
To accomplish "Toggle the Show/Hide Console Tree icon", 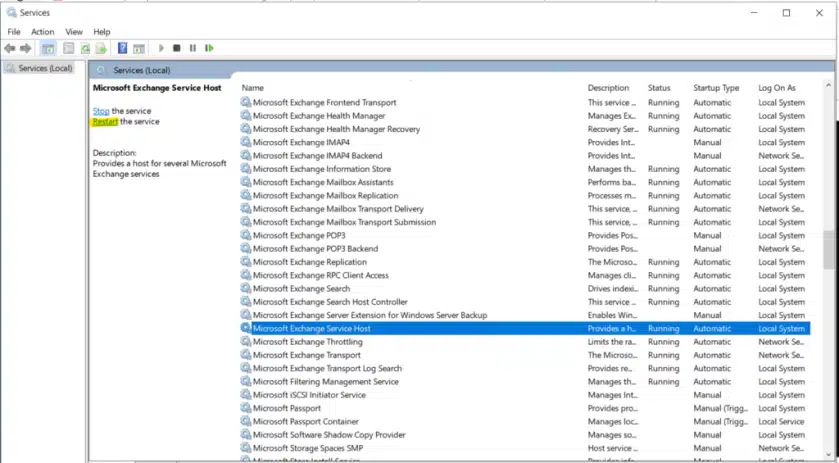I will [48, 48].
